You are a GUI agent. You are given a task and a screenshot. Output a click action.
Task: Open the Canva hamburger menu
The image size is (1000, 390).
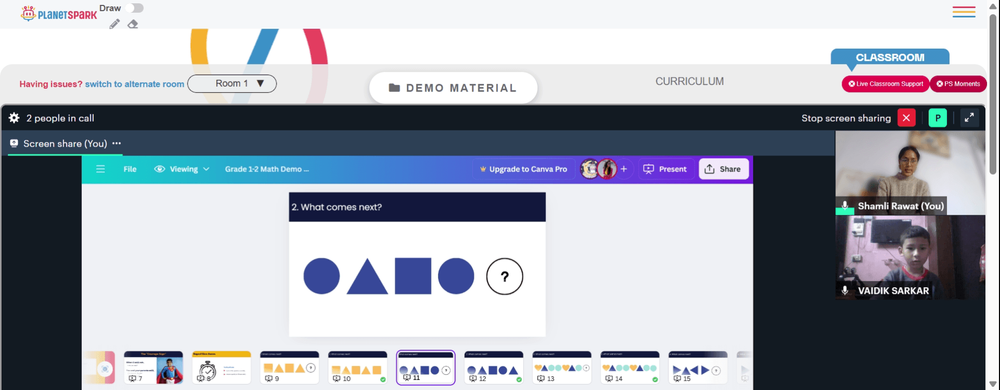100,169
